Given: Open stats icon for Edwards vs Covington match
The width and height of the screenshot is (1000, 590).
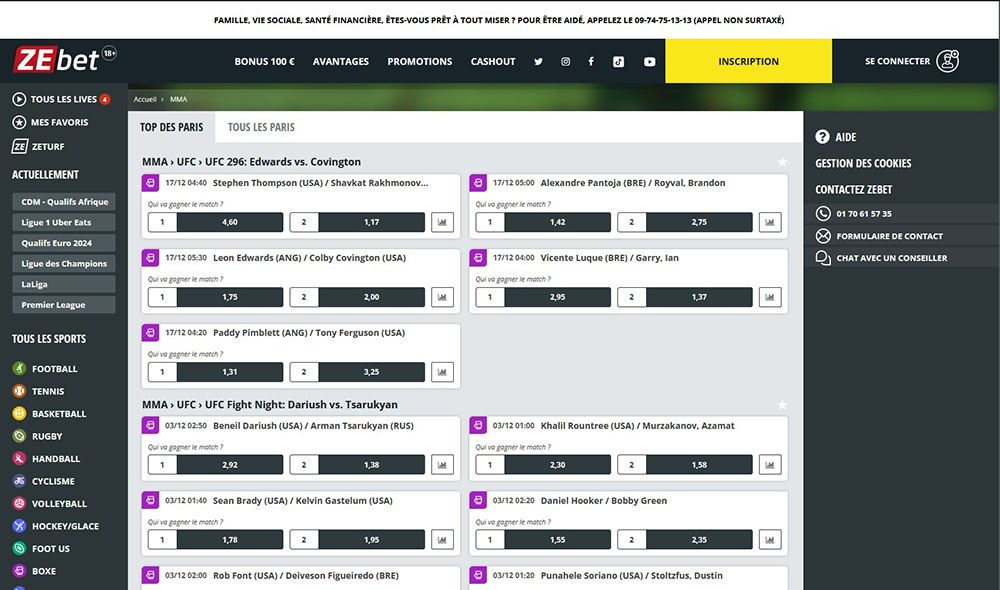Looking at the screenshot, I should pyautogui.click(x=442, y=297).
